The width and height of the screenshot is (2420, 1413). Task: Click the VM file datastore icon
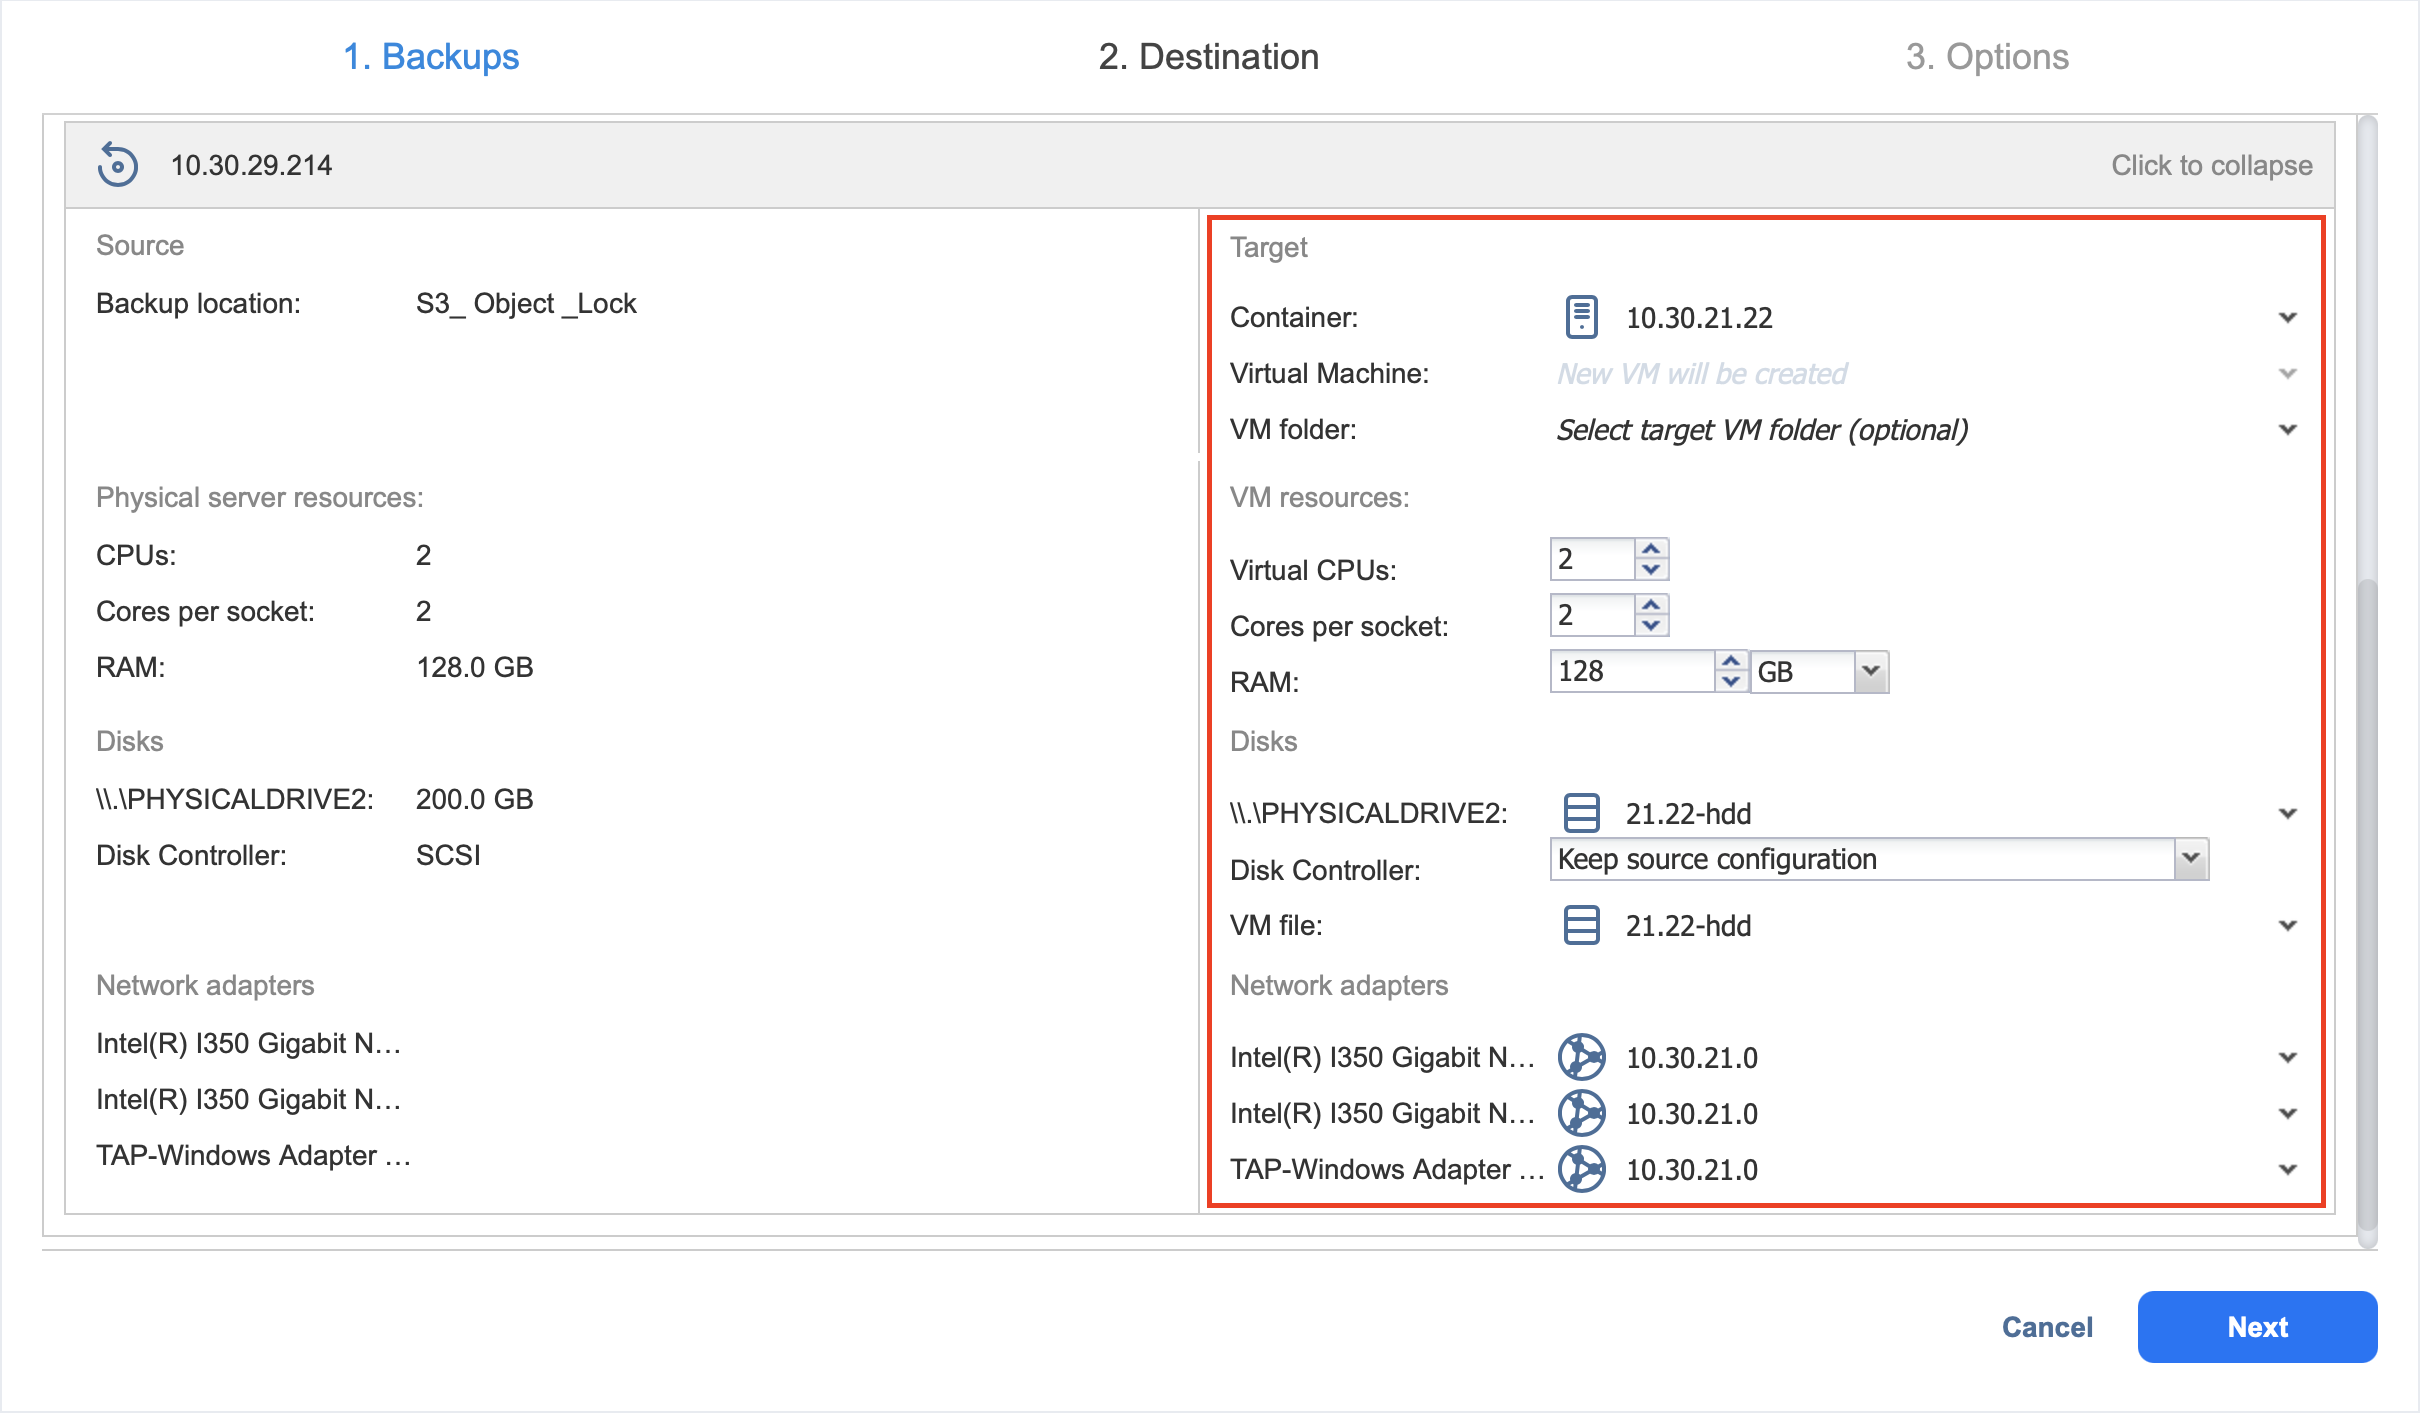(1581, 925)
